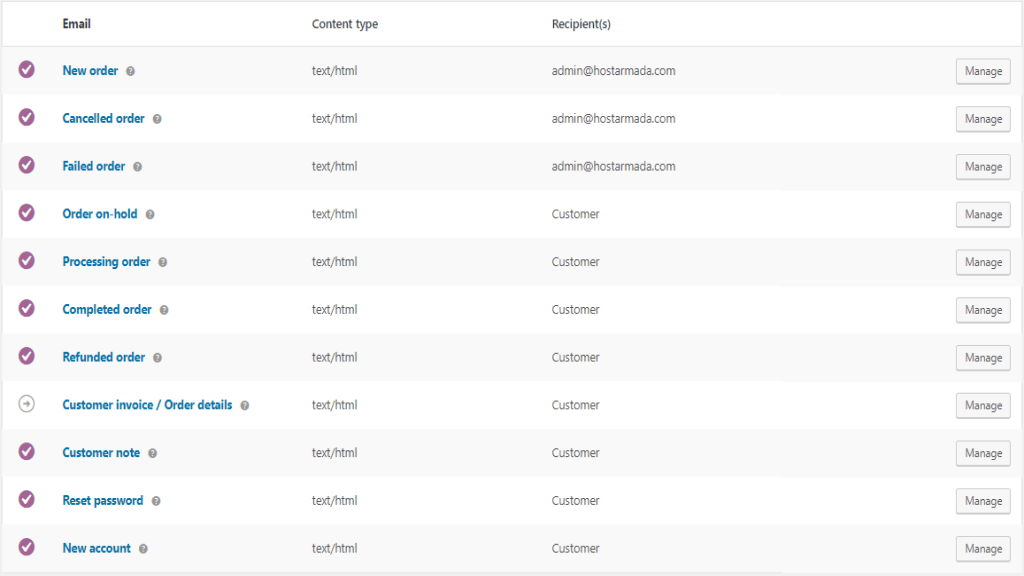The width and height of the screenshot is (1024, 576).
Task: Open the New account email link
Action: pyautogui.click(x=96, y=548)
